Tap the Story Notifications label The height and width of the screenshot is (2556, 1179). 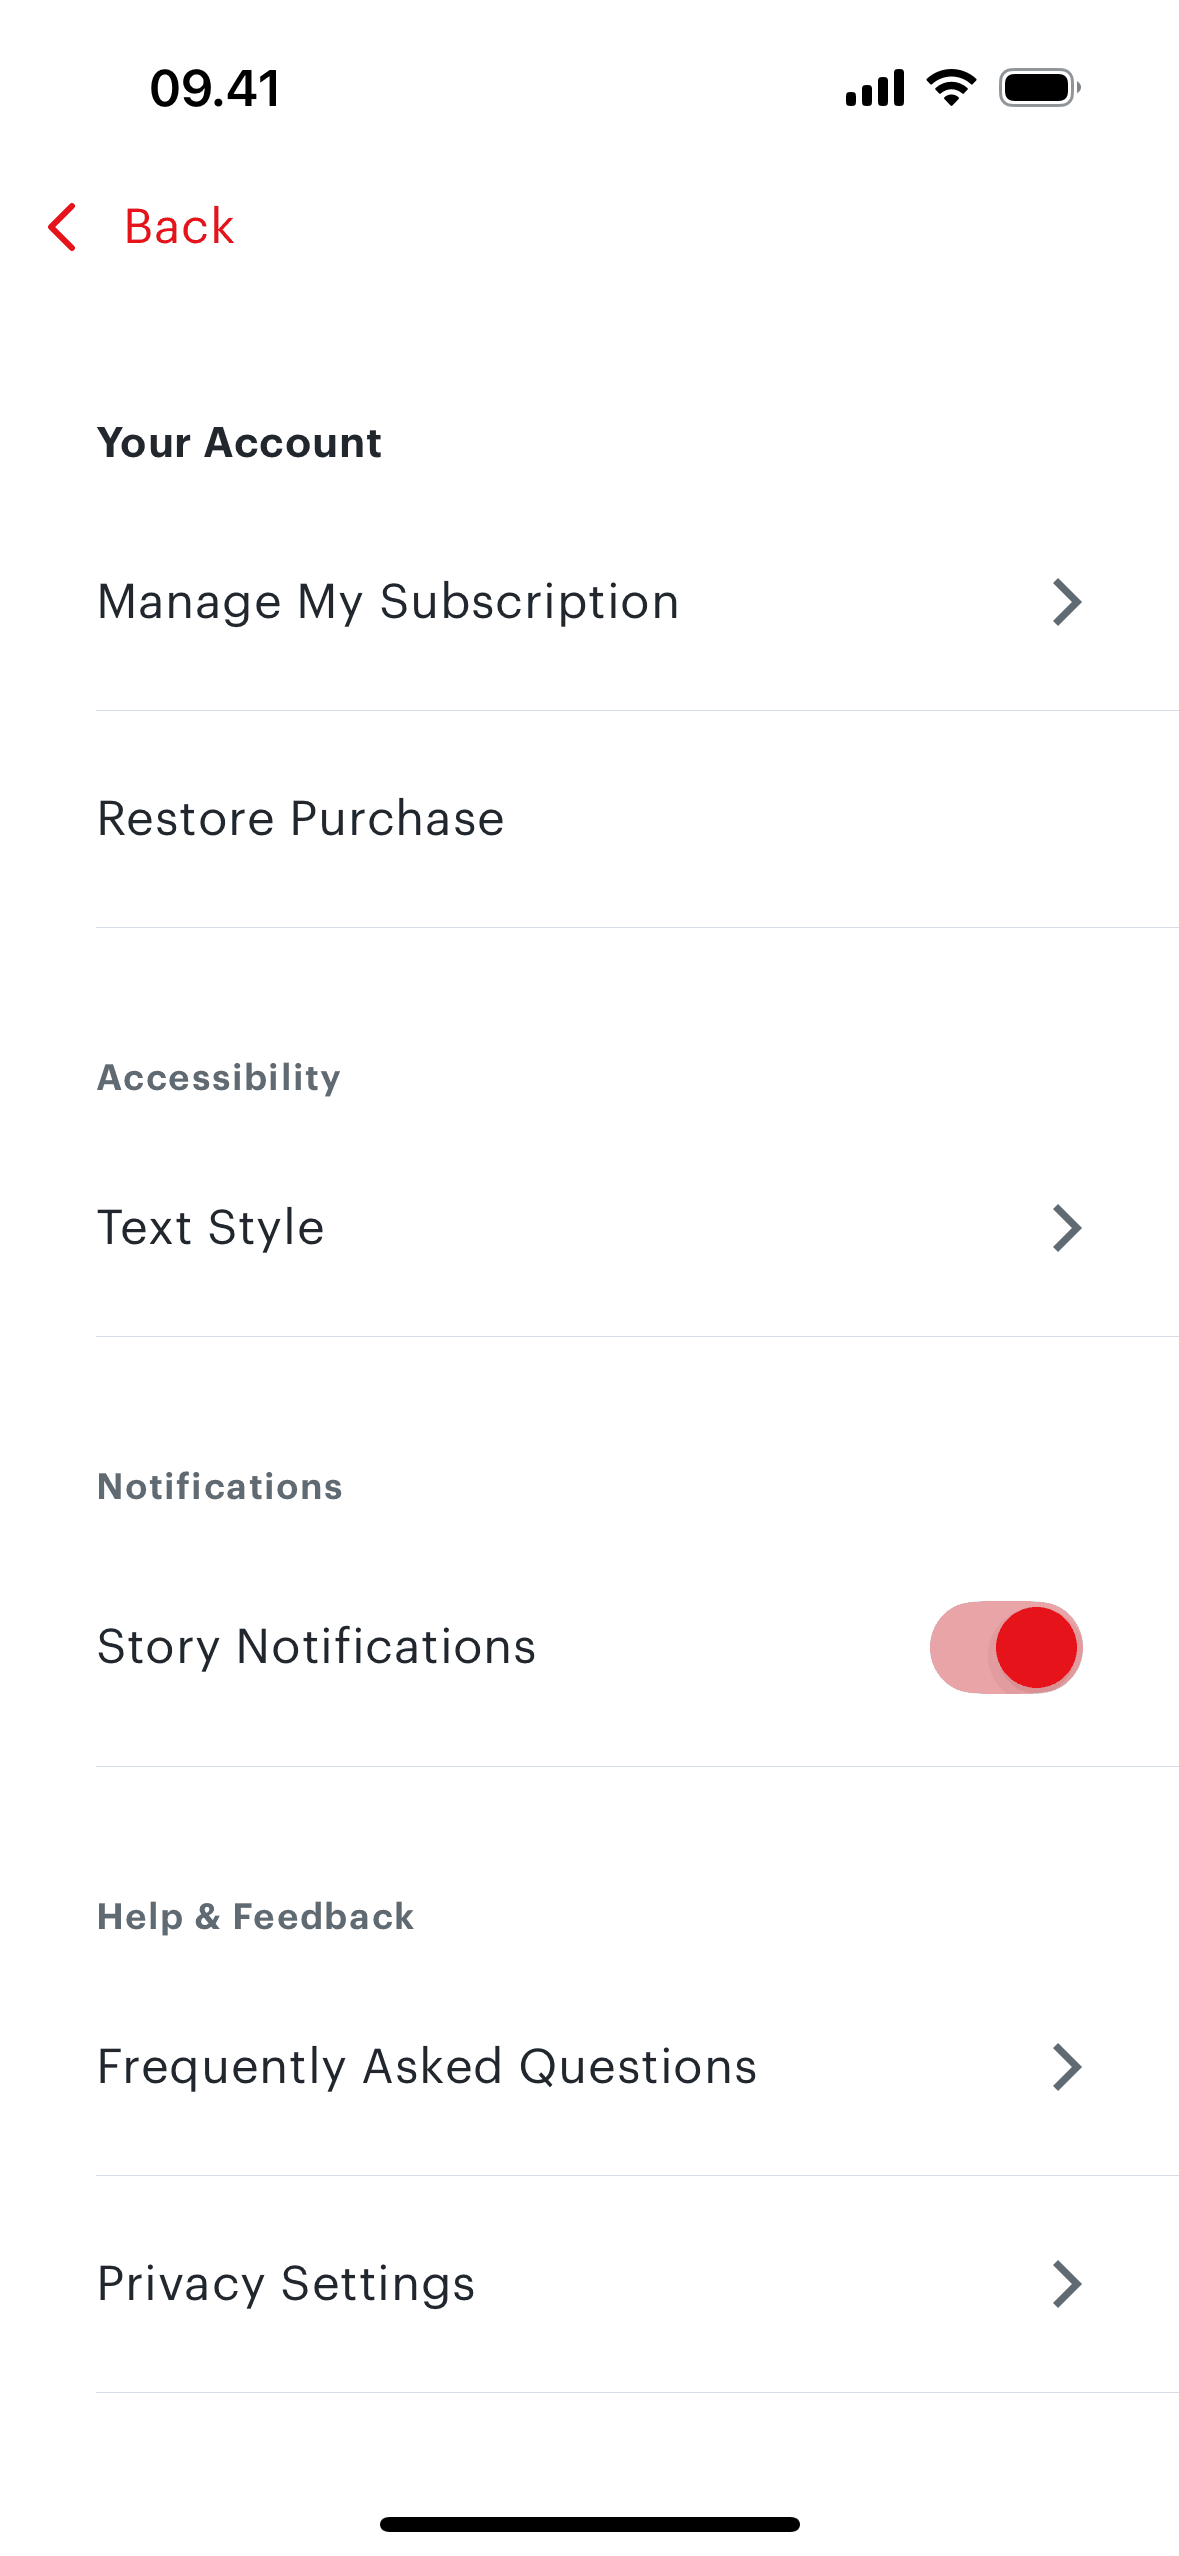(x=317, y=1647)
